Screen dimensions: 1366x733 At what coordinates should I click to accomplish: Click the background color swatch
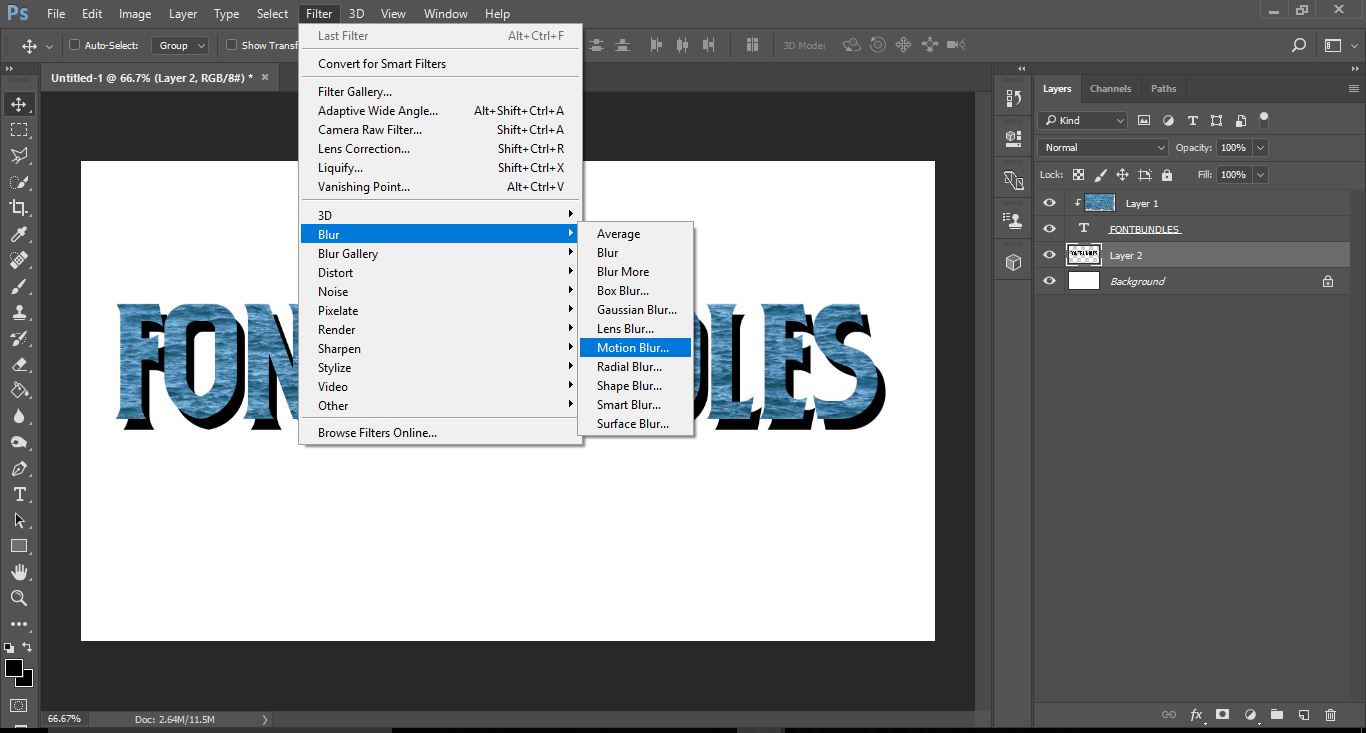pyautogui.click(x=26, y=680)
